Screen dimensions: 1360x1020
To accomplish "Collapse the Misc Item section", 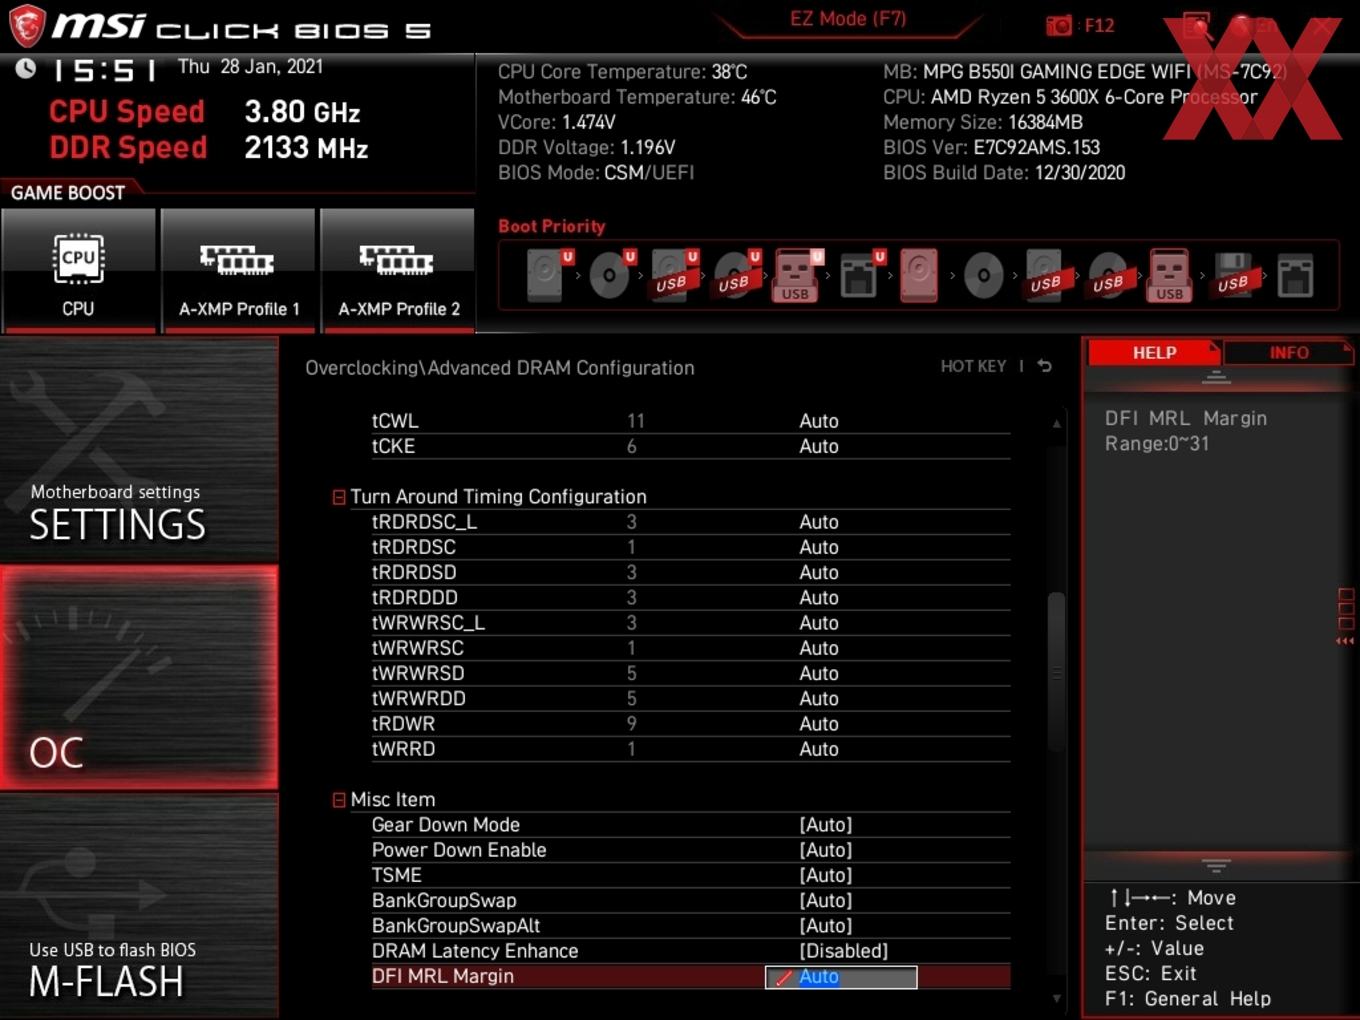I will click(x=339, y=800).
